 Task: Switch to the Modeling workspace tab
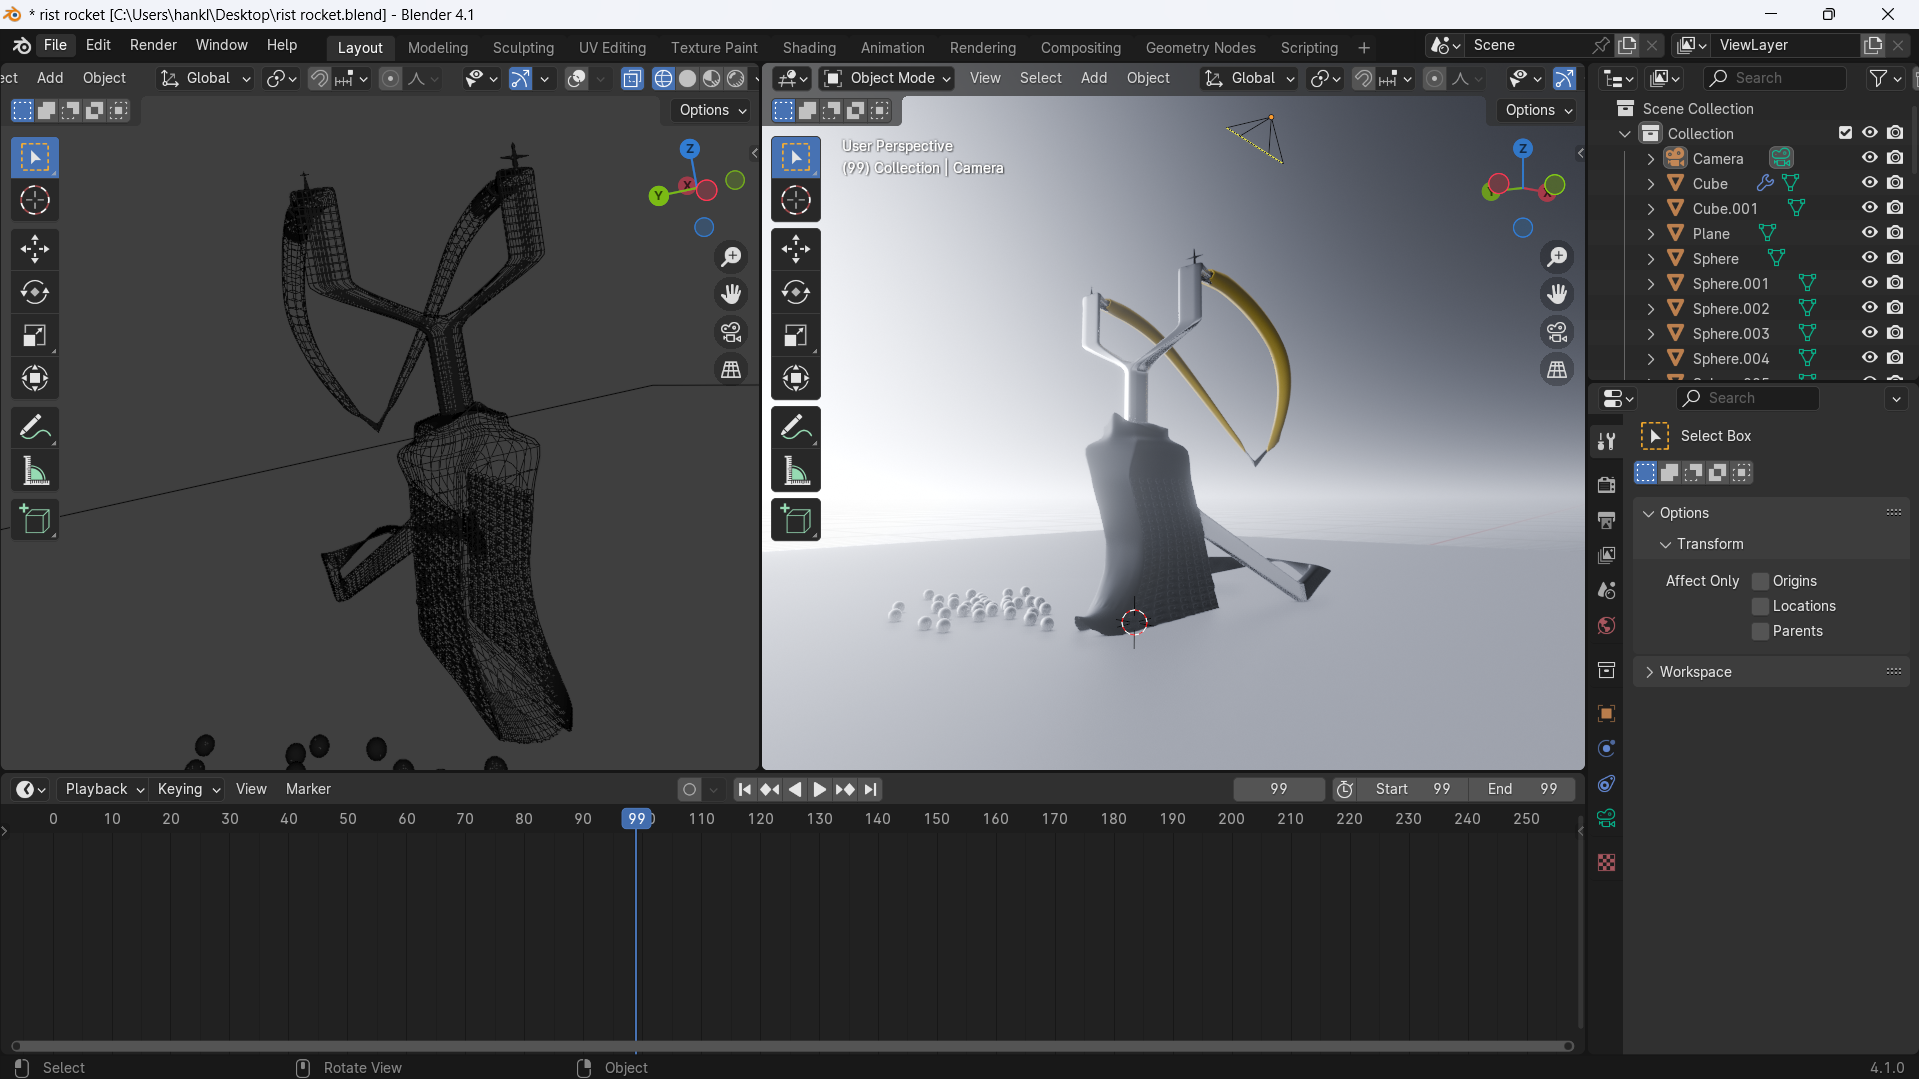438,47
